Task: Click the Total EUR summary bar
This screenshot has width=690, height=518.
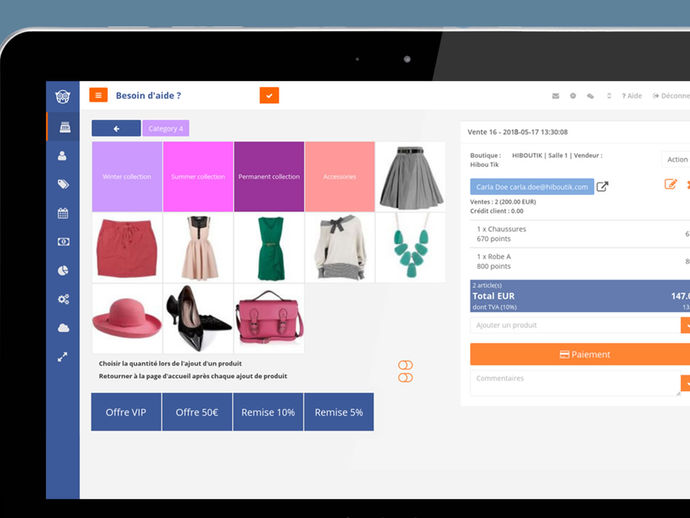Action: click(x=580, y=296)
